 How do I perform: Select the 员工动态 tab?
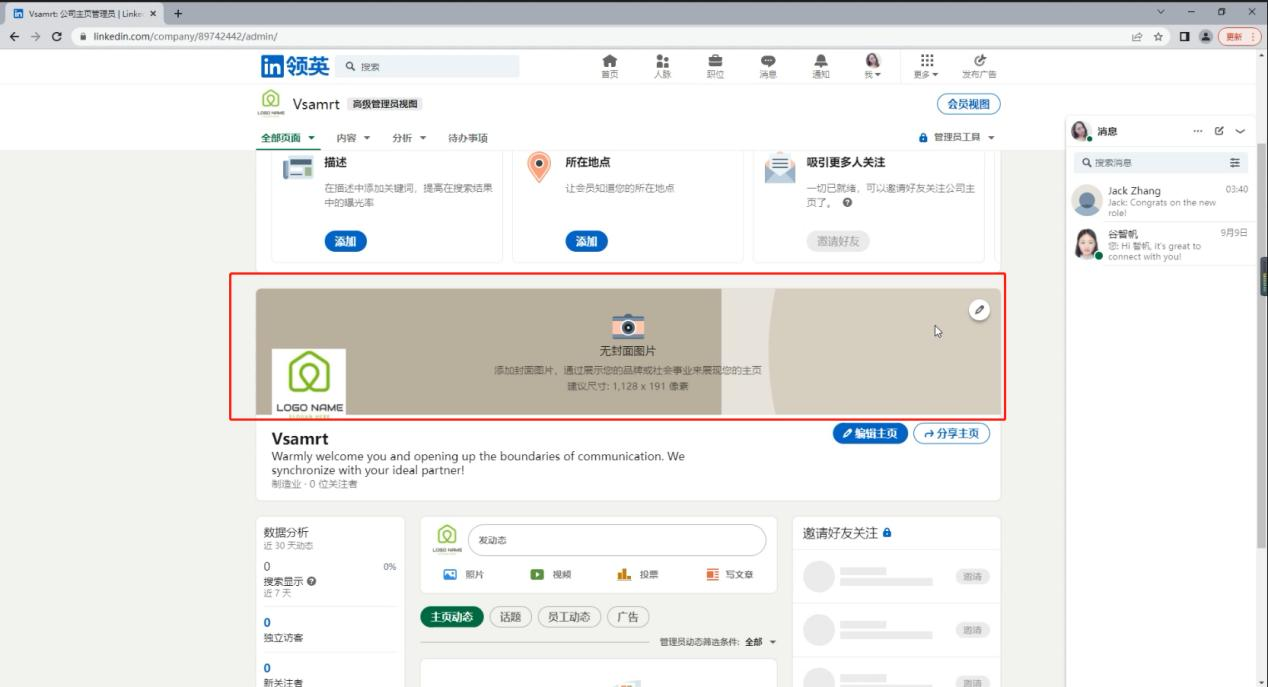click(569, 617)
